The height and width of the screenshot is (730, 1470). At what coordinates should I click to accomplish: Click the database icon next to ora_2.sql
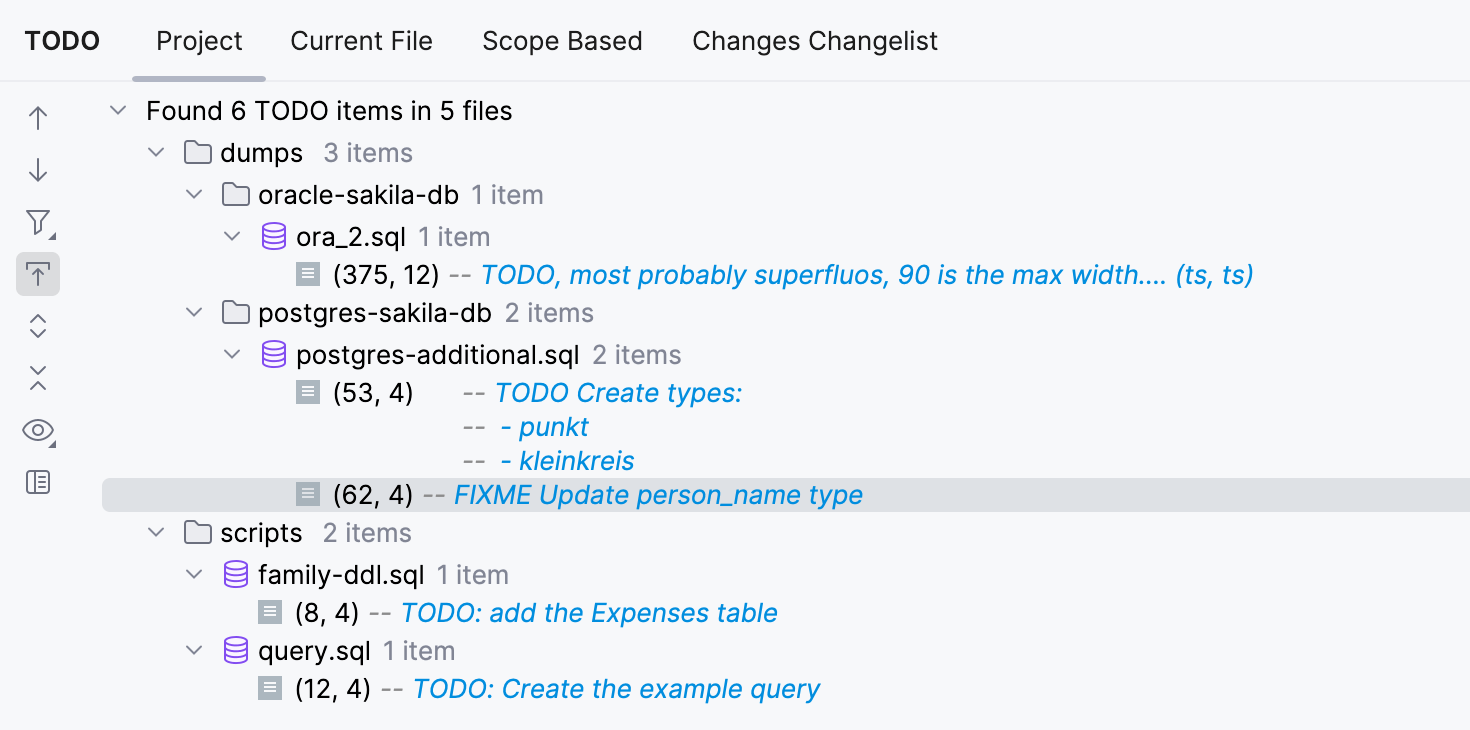pos(273,236)
